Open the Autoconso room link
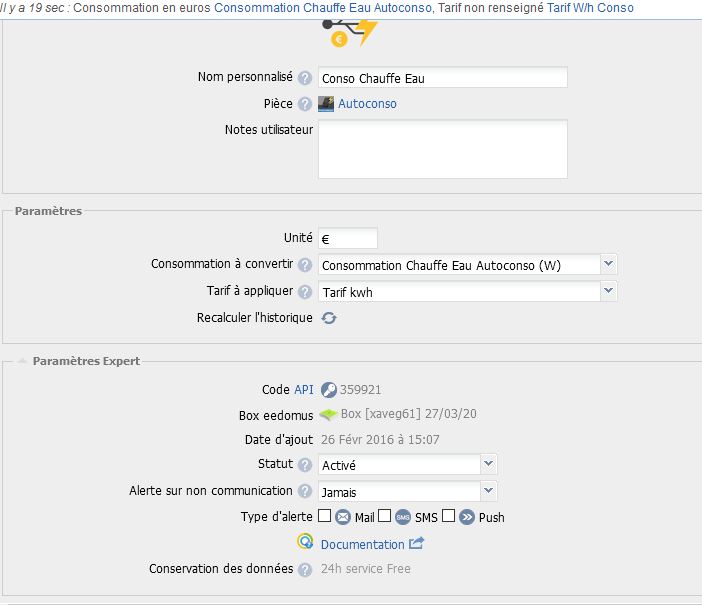The height and width of the screenshot is (605, 702). pos(367,104)
